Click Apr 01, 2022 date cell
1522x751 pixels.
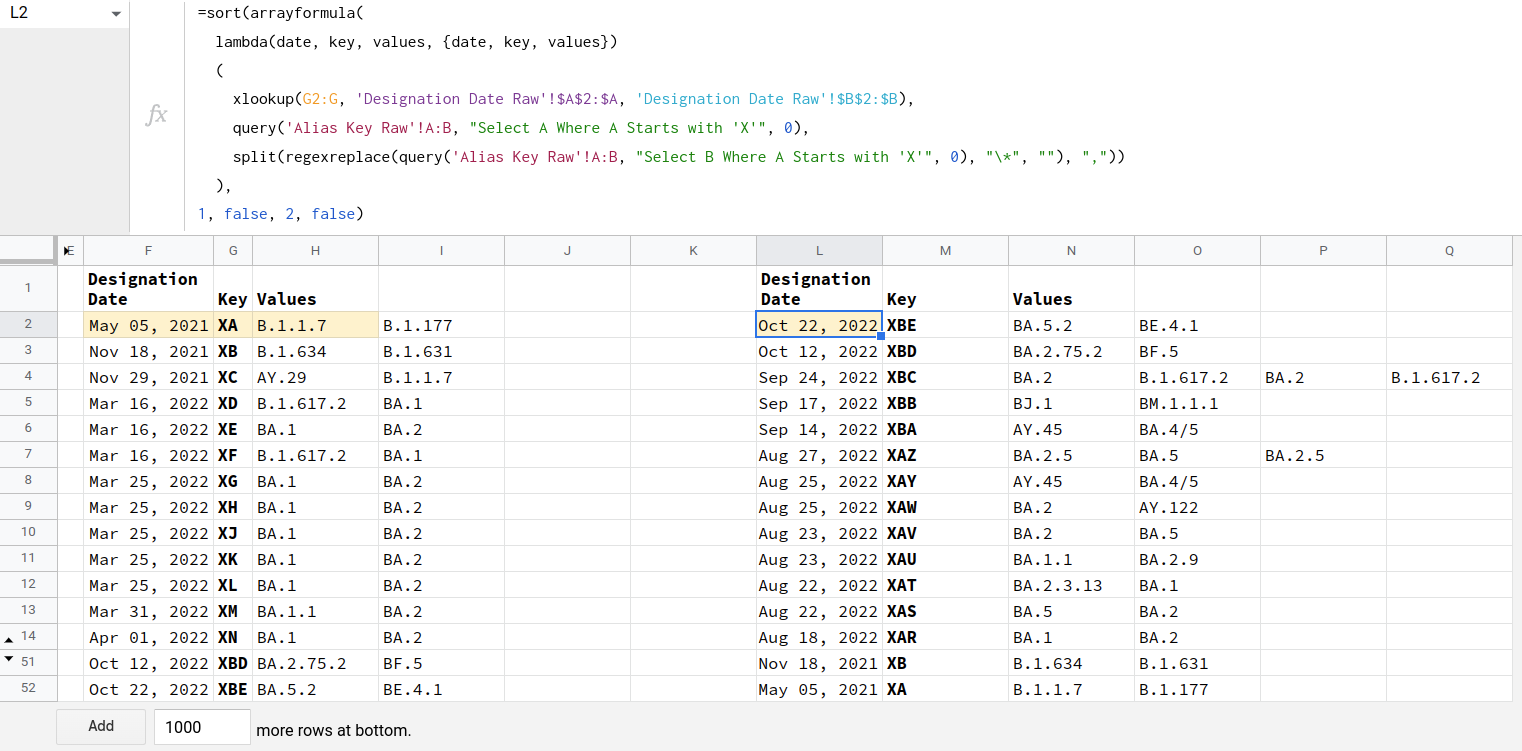coord(149,637)
